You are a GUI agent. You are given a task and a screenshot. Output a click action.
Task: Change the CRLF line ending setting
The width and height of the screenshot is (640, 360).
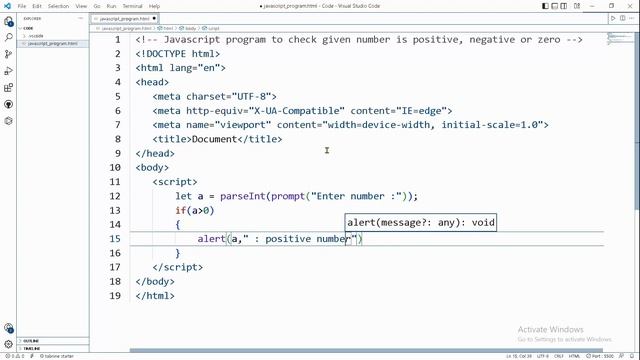(x=559, y=356)
